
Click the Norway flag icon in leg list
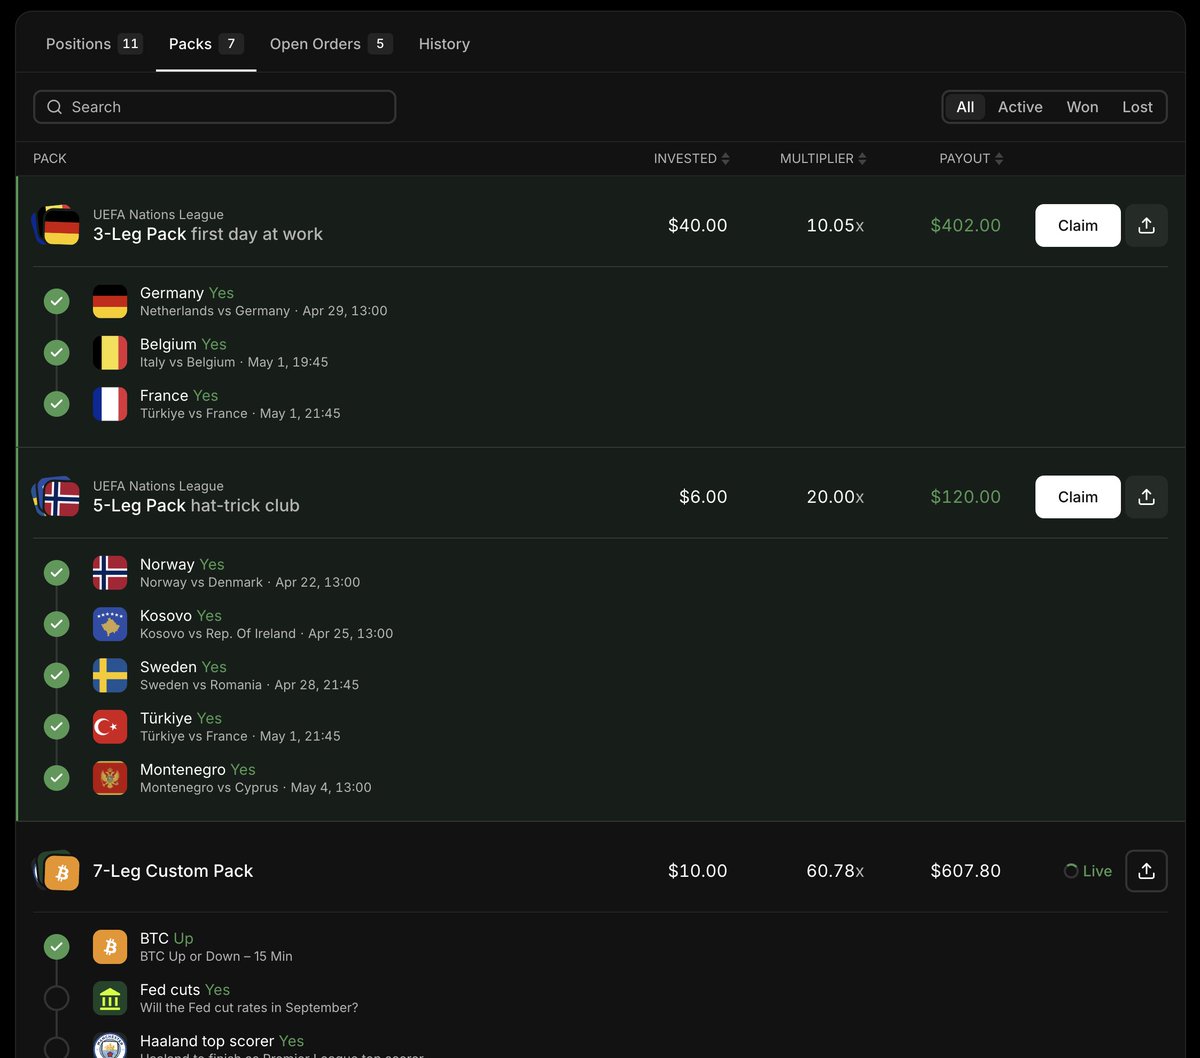coord(110,573)
